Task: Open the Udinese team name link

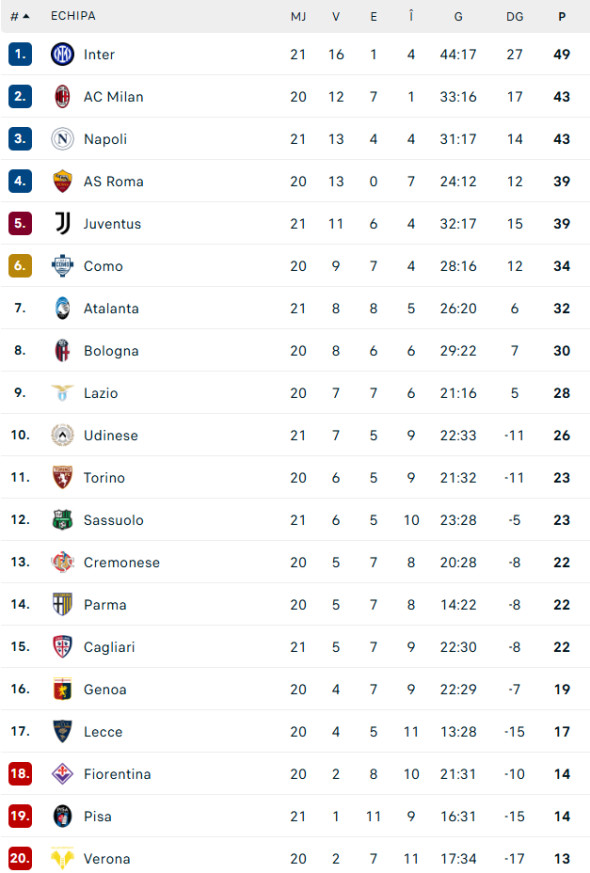Action: [x=111, y=435]
